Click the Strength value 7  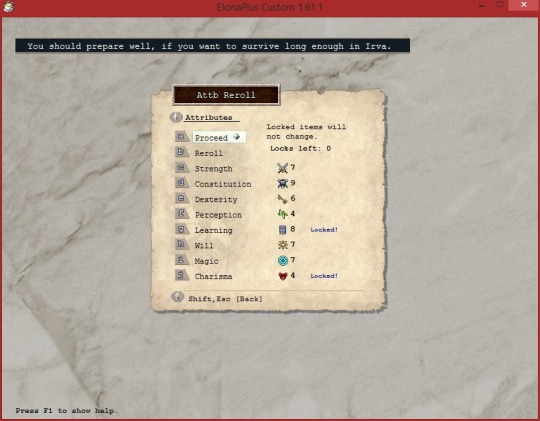293,167
